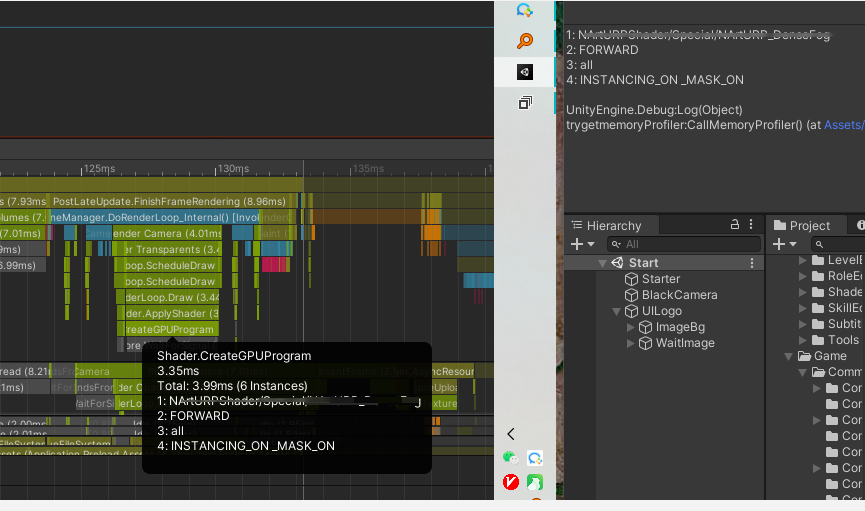Click the Unity logo next to Start

click(617, 263)
